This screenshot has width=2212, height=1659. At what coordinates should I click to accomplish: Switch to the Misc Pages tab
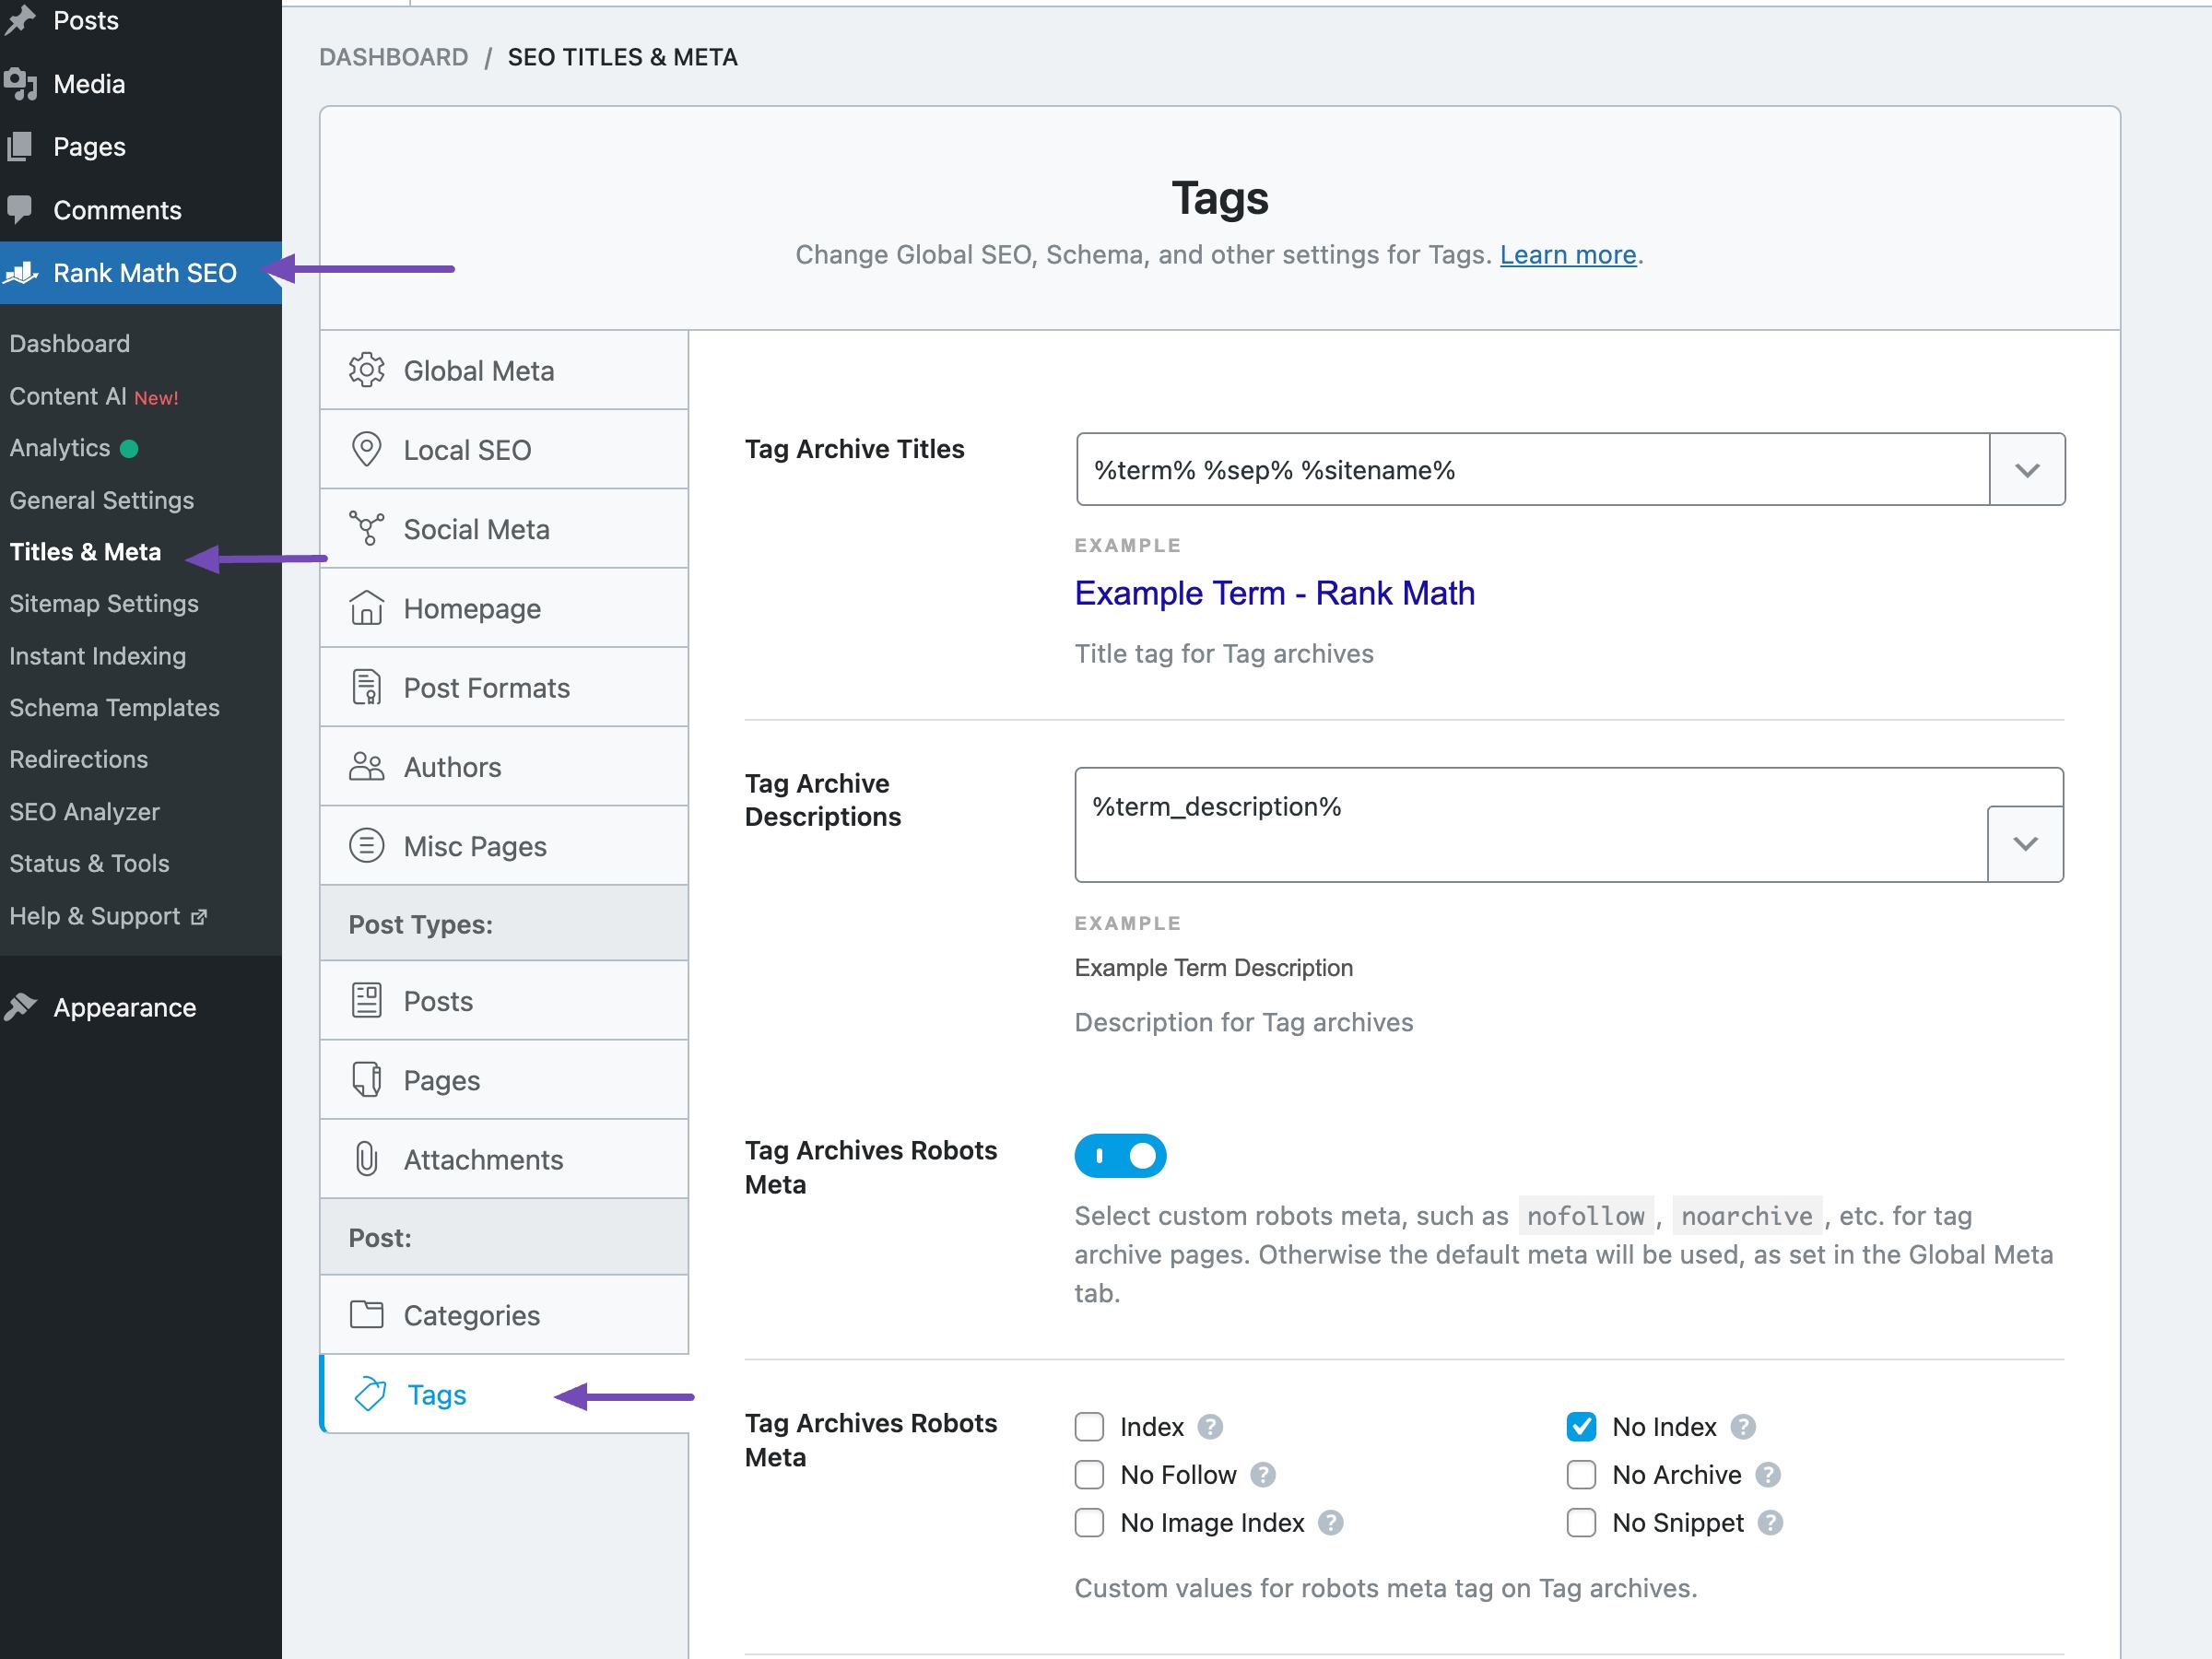(475, 846)
